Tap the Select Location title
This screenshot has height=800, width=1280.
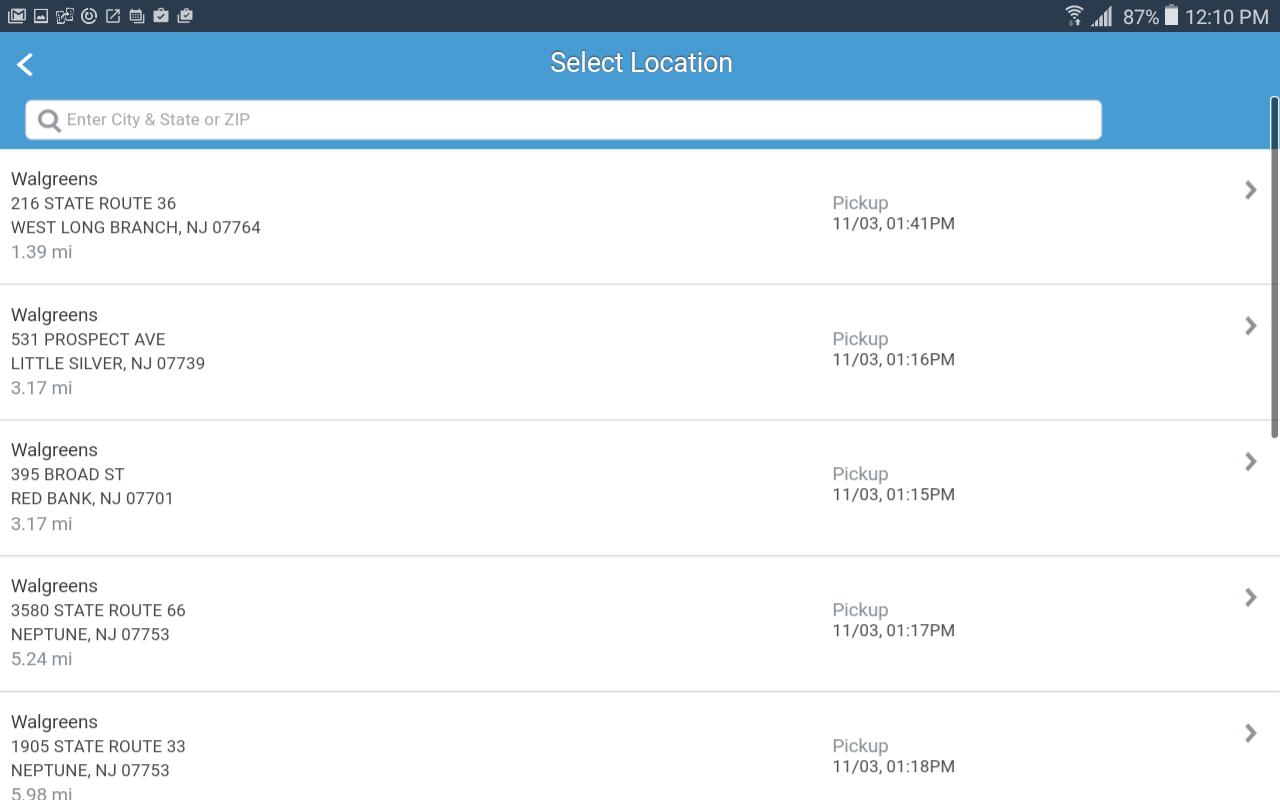[x=641, y=63]
